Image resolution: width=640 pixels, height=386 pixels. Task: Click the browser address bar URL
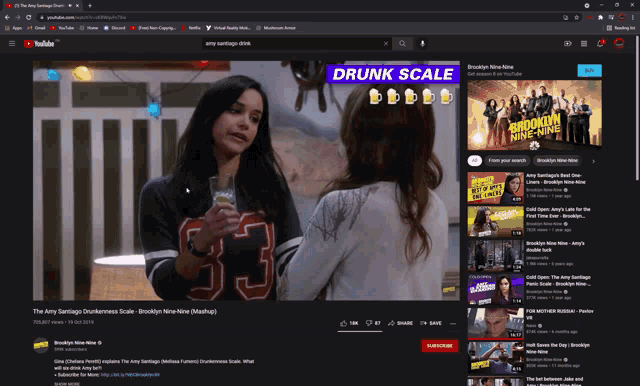tap(86, 18)
